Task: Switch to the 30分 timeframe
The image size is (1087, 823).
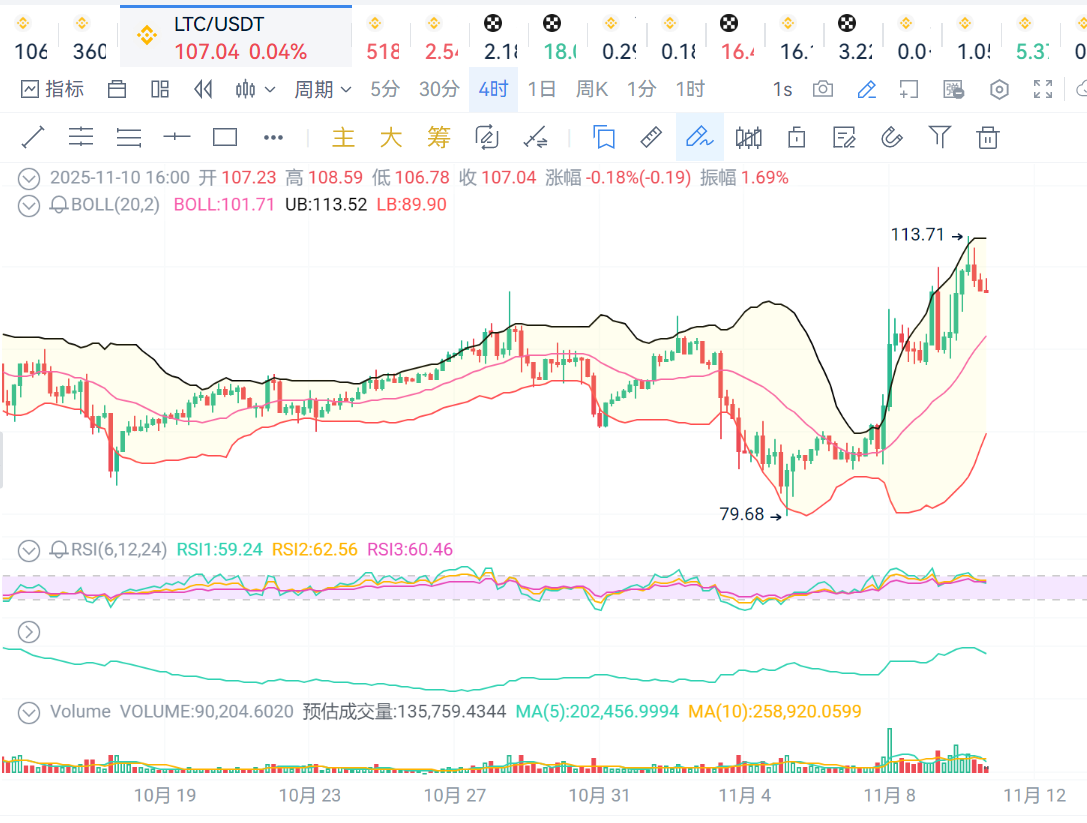Action: tap(438, 89)
